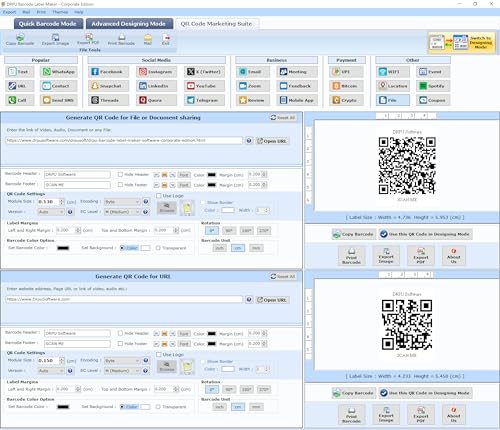Set rotation to 90° in File panel
The width and height of the screenshot is (500, 430).
[x=229, y=231]
